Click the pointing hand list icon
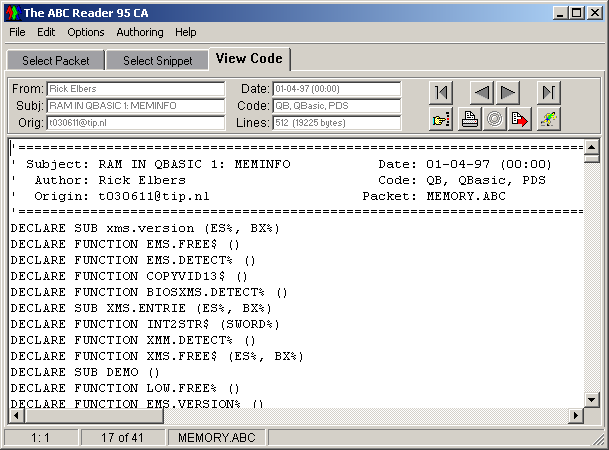 click(x=441, y=121)
